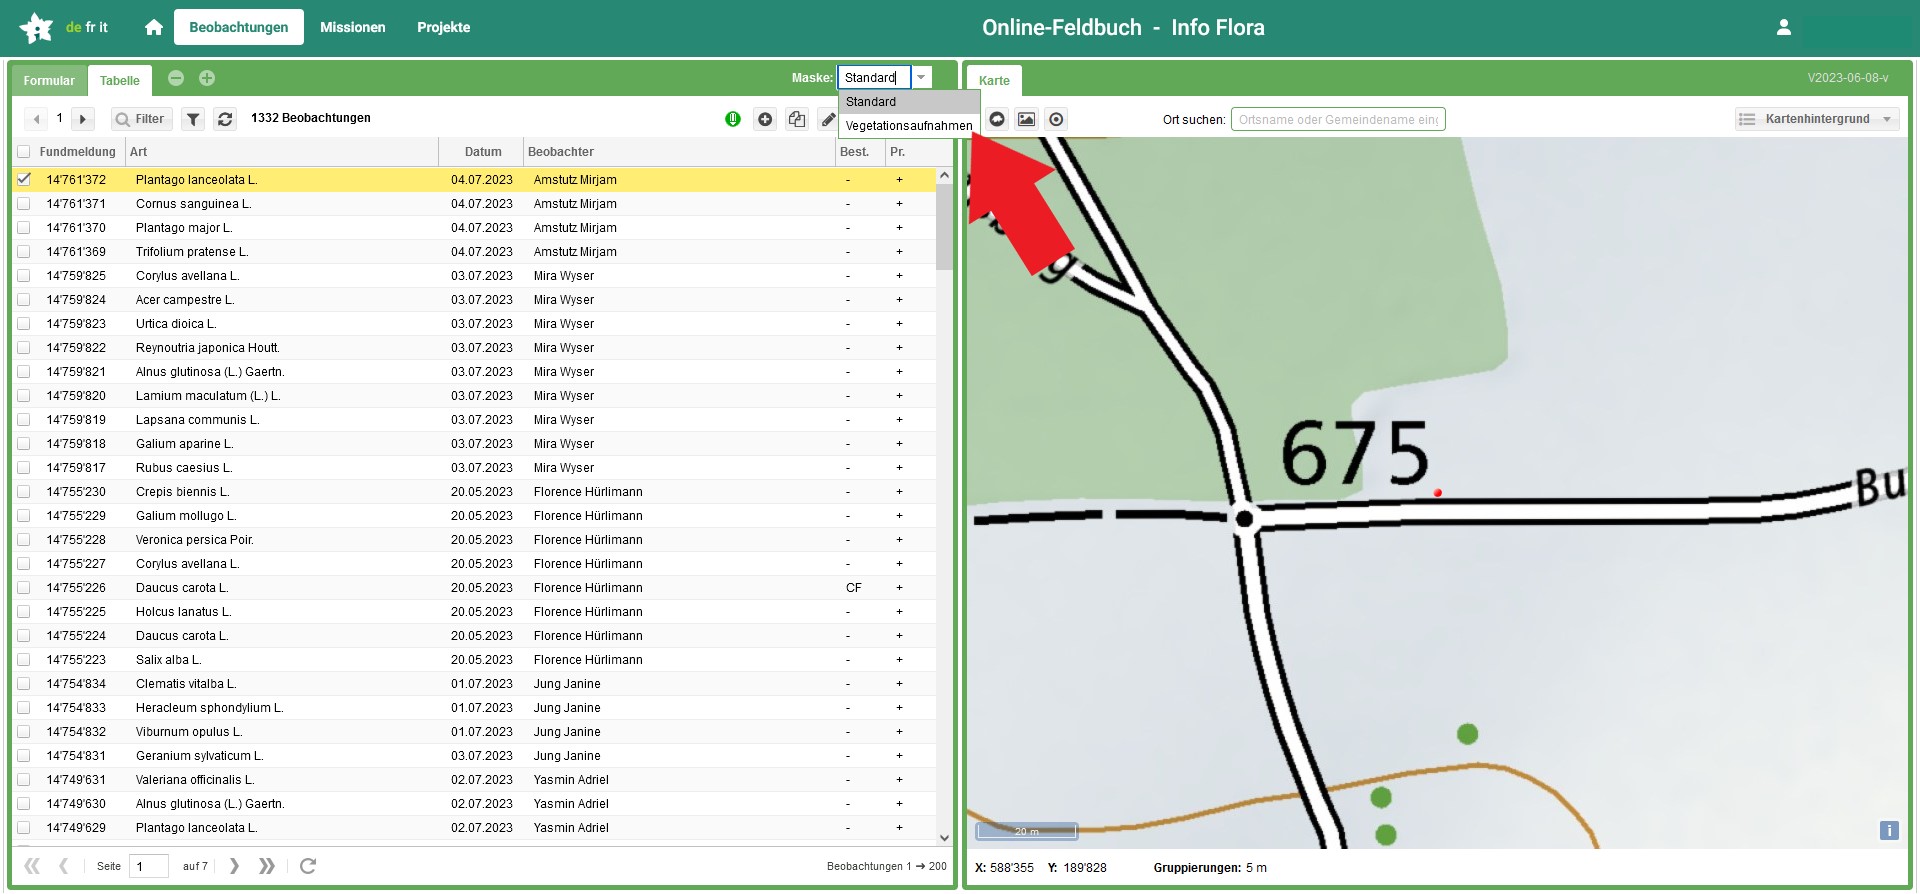Click the Filter search button
The width and height of the screenshot is (1920, 894).
point(141,119)
